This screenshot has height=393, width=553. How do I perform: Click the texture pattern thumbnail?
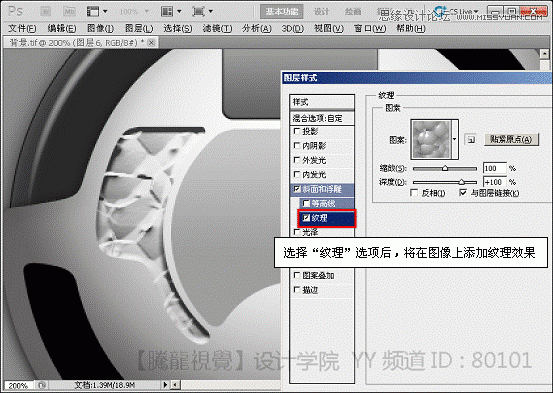point(432,139)
